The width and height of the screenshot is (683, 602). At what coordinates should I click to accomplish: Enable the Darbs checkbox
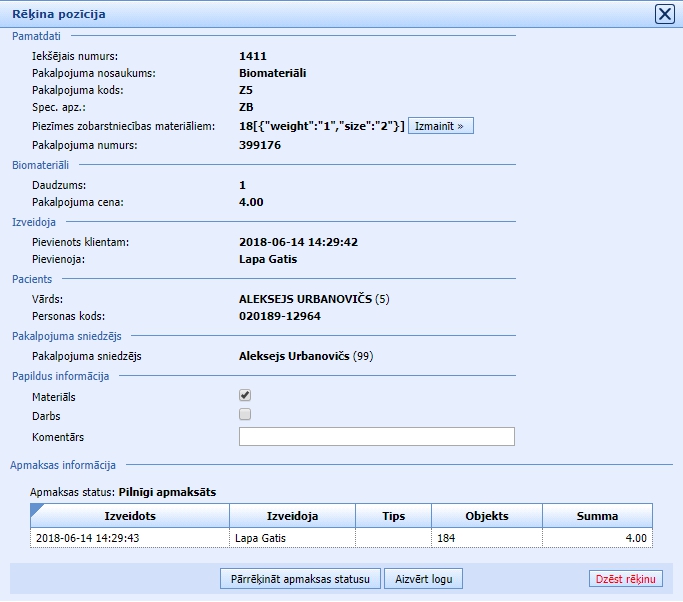(x=245, y=414)
